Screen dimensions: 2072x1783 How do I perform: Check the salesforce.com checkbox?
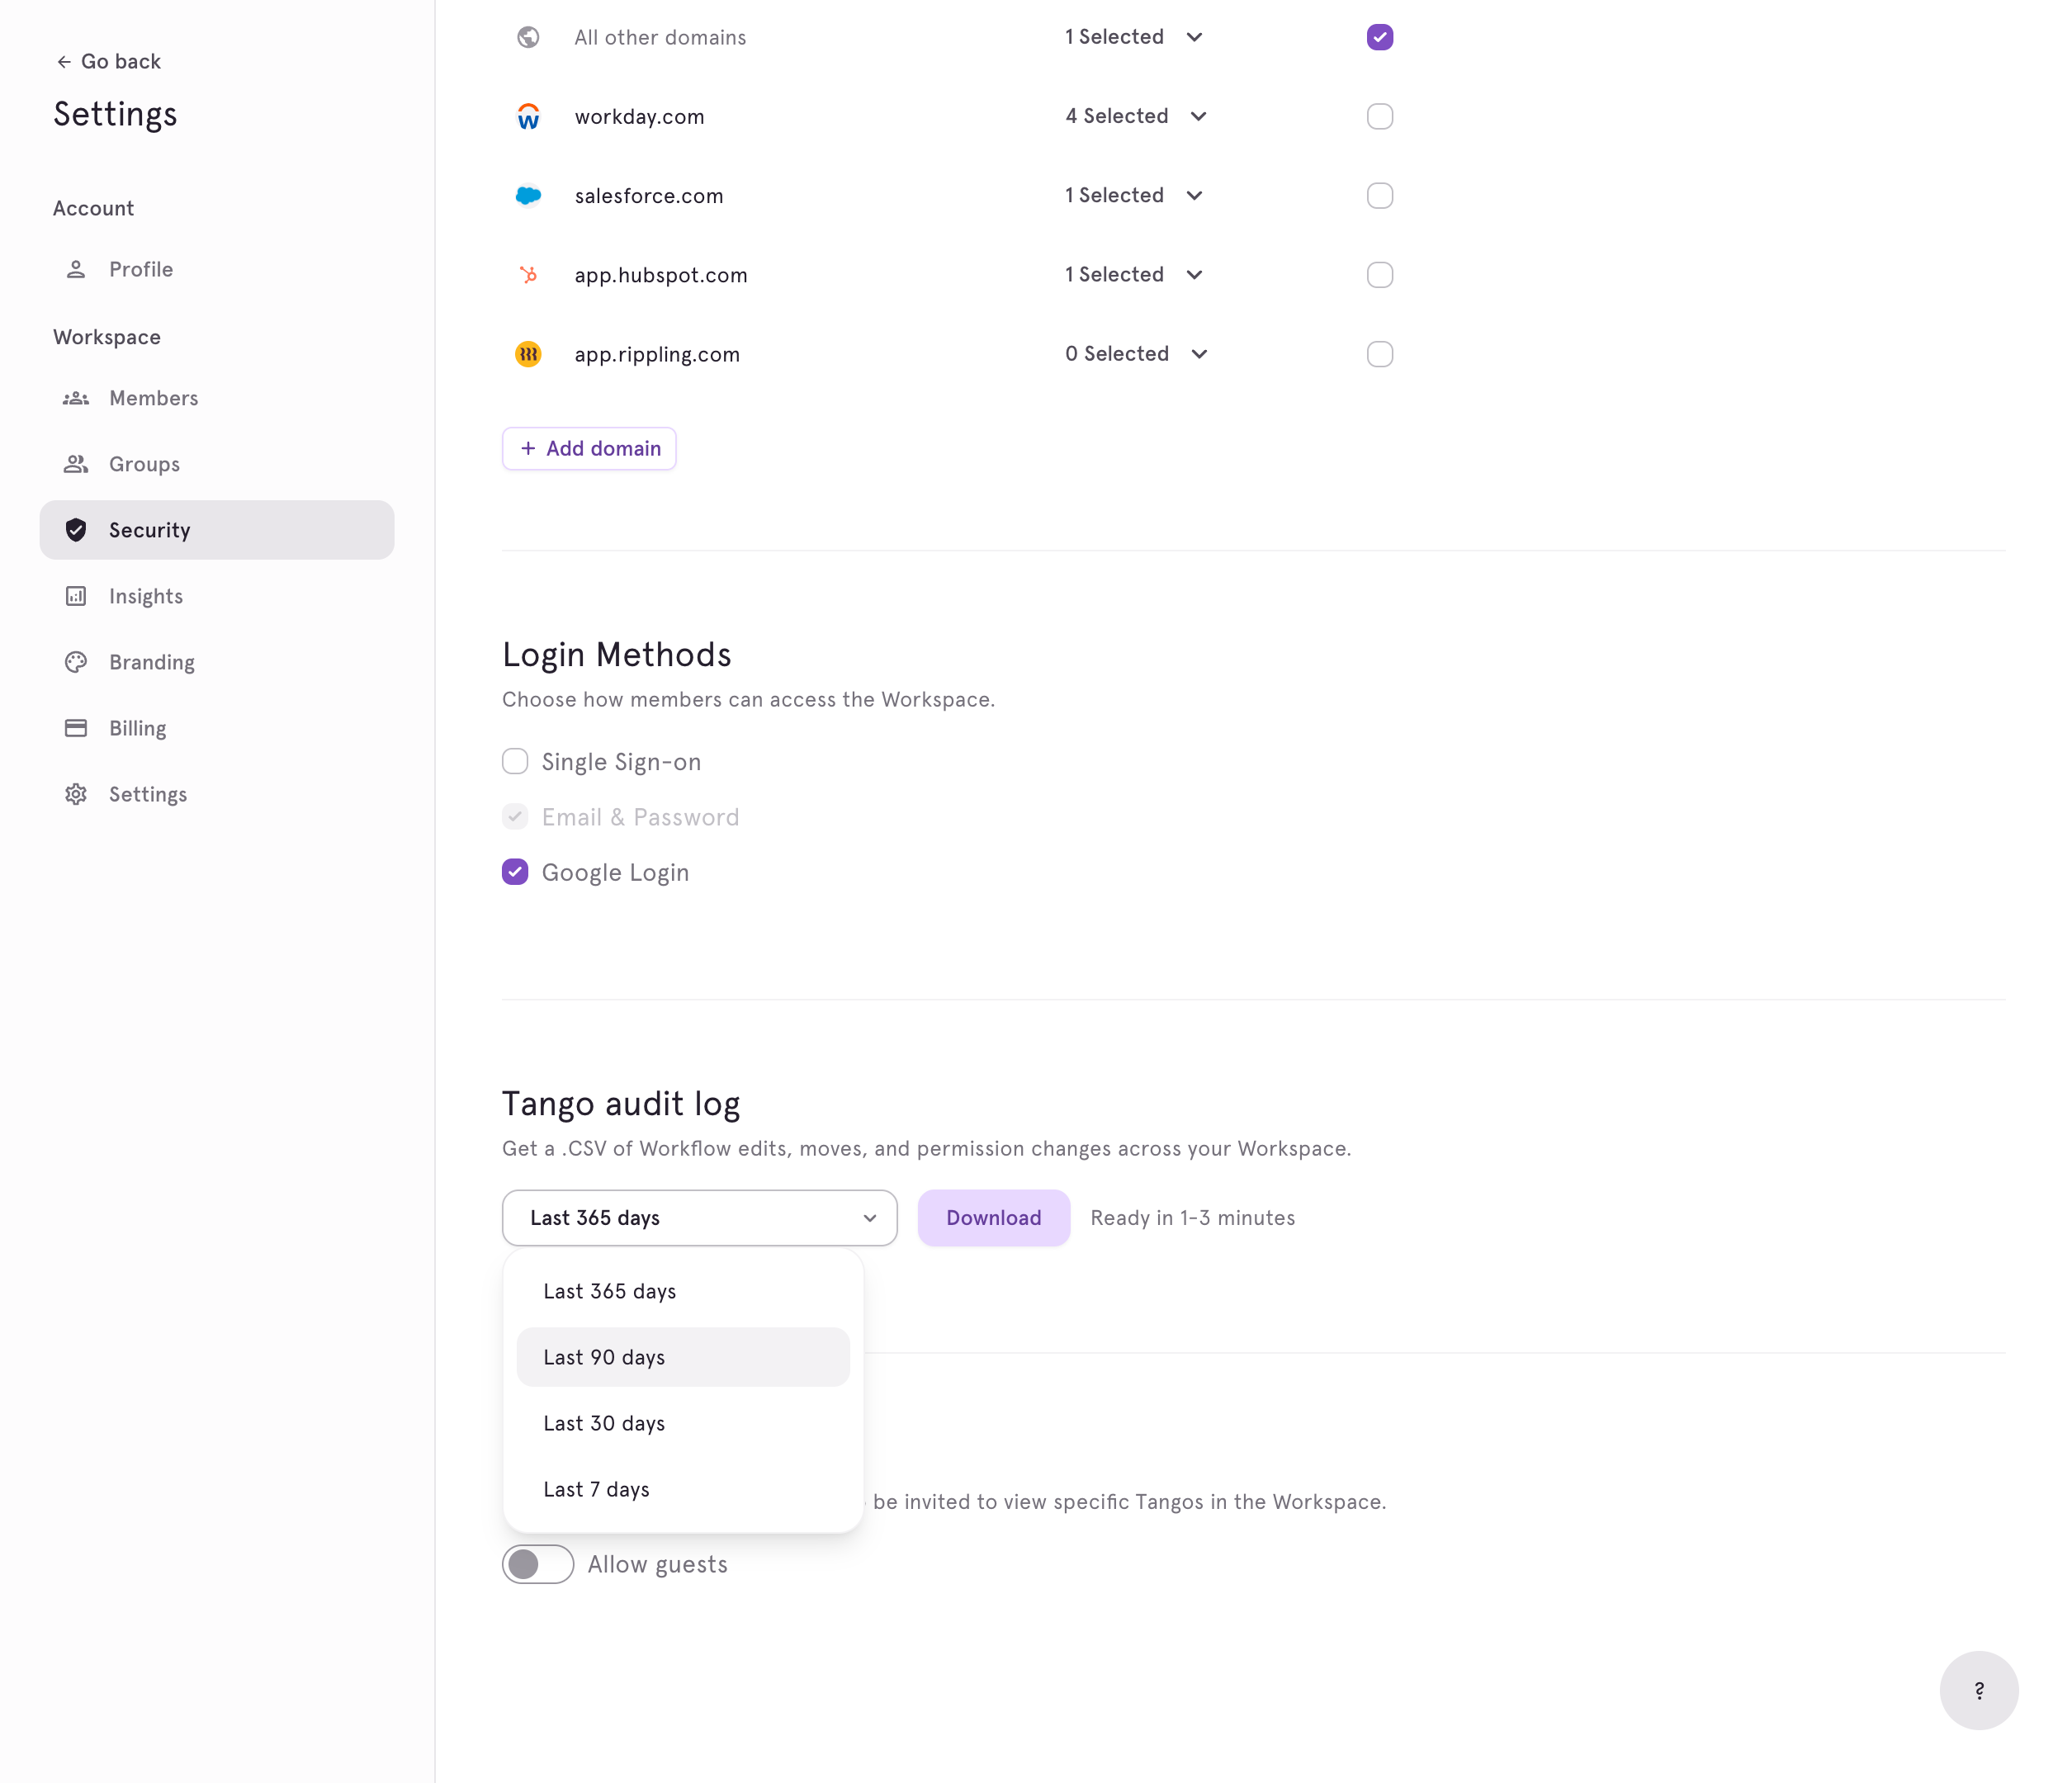coord(1380,195)
